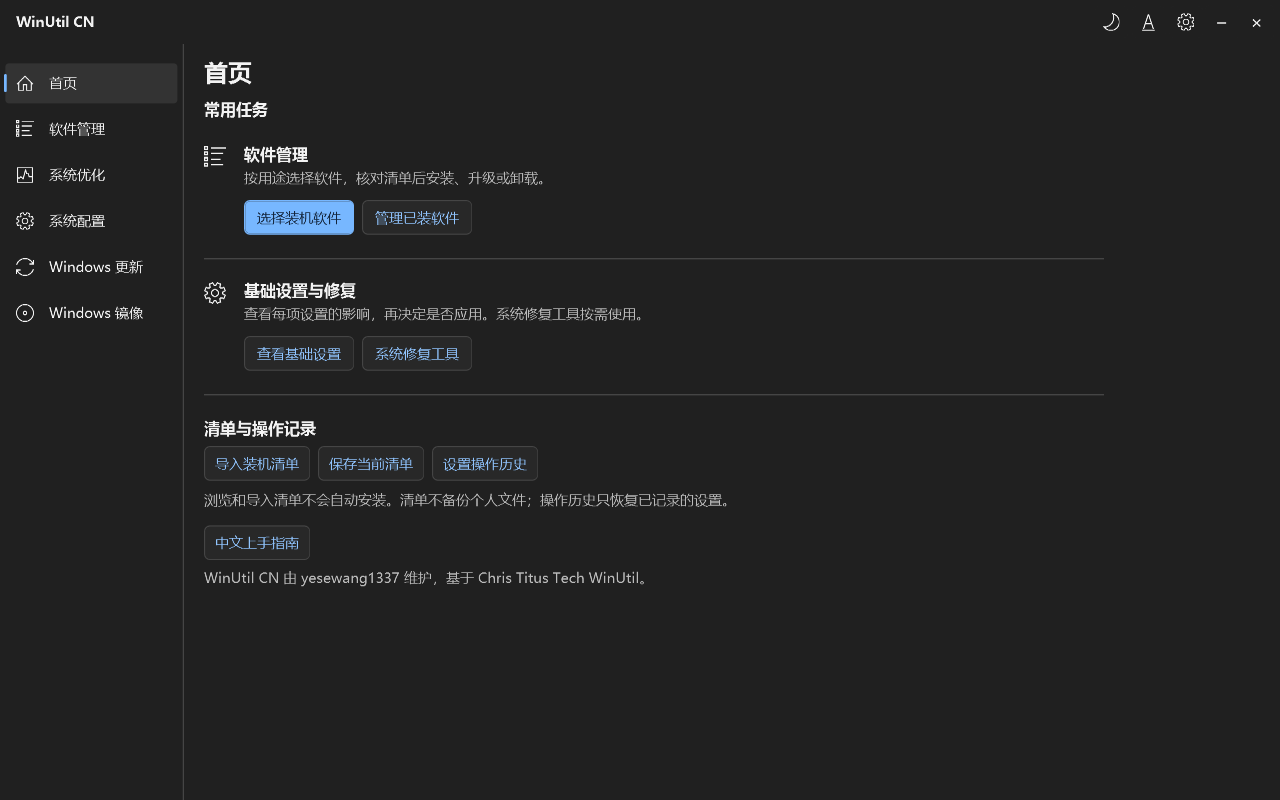Open 系统修复工具 button
The image size is (1280, 800).
pyautogui.click(x=417, y=354)
